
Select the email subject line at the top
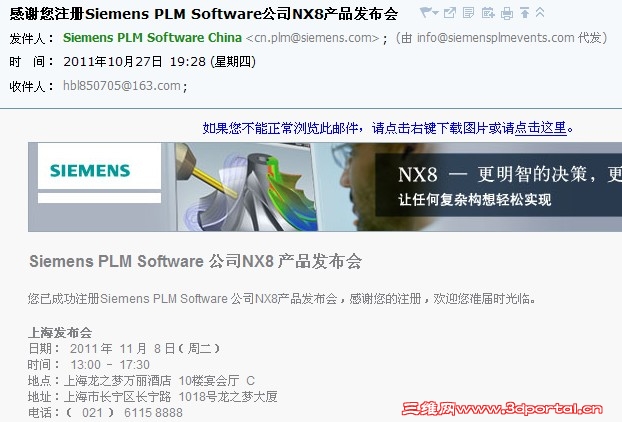pos(203,14)
